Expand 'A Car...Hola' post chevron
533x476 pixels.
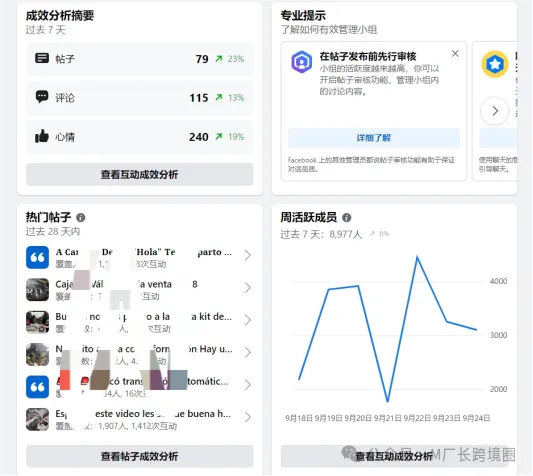tap(248, 255)
